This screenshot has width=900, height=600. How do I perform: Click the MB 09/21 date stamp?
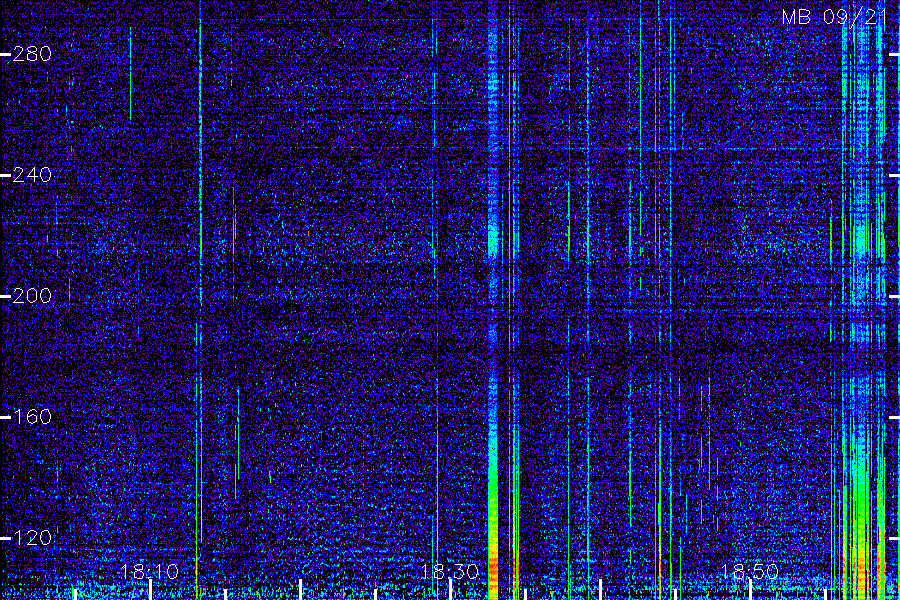[835, 17]
